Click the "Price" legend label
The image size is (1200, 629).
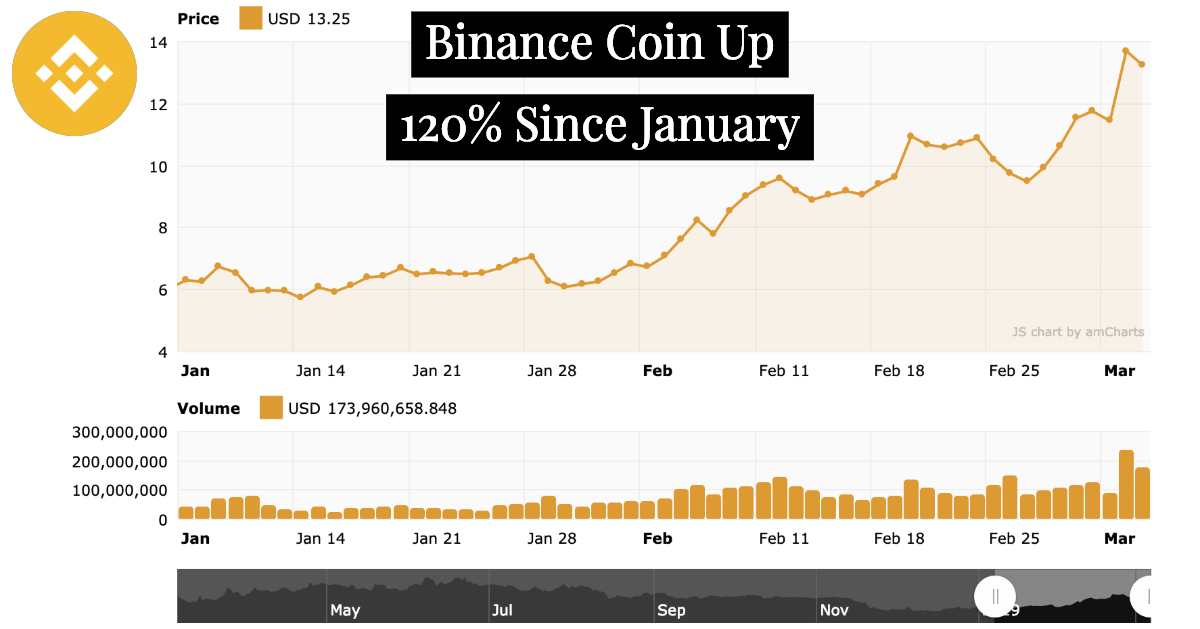(x=197, y=18)
